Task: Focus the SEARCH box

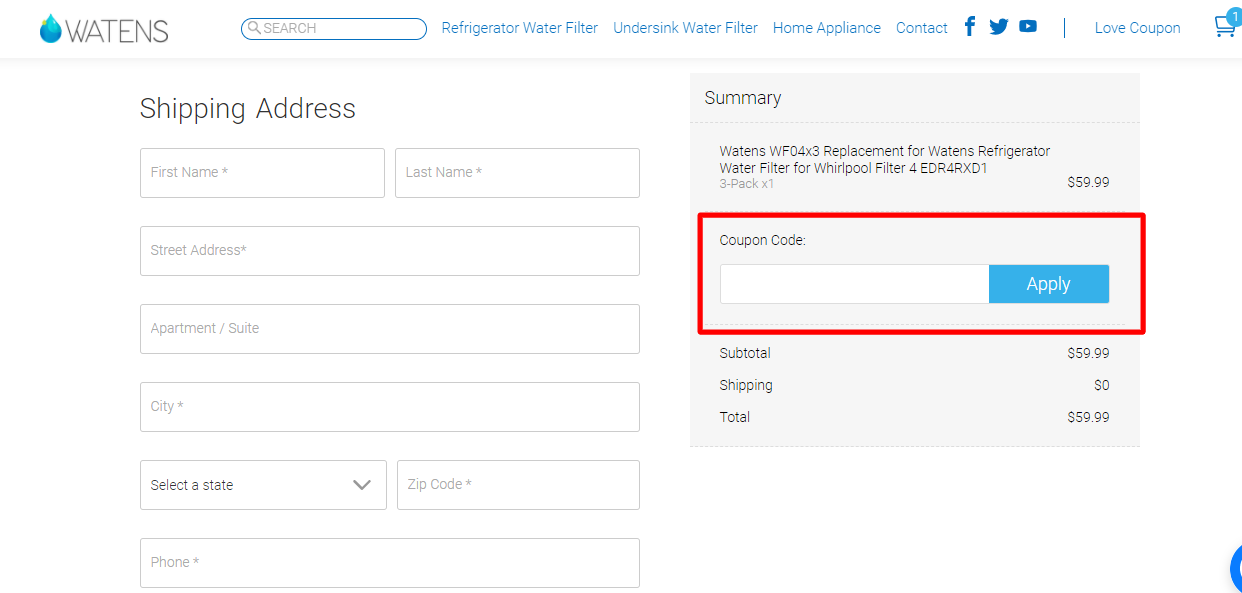Action: click(334, 28)
